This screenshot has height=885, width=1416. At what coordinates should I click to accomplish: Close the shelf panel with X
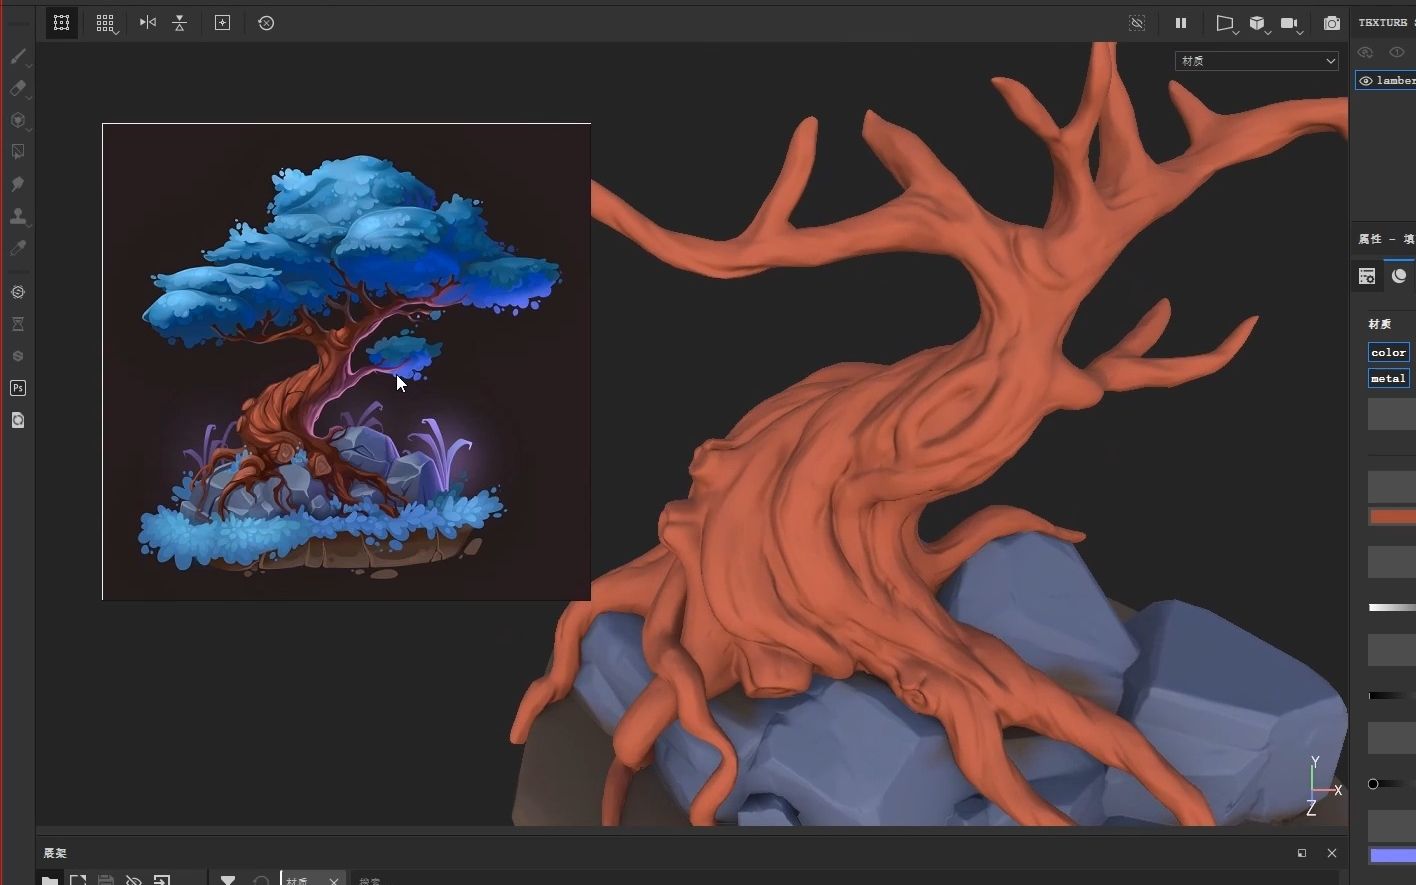(1332, 853)
